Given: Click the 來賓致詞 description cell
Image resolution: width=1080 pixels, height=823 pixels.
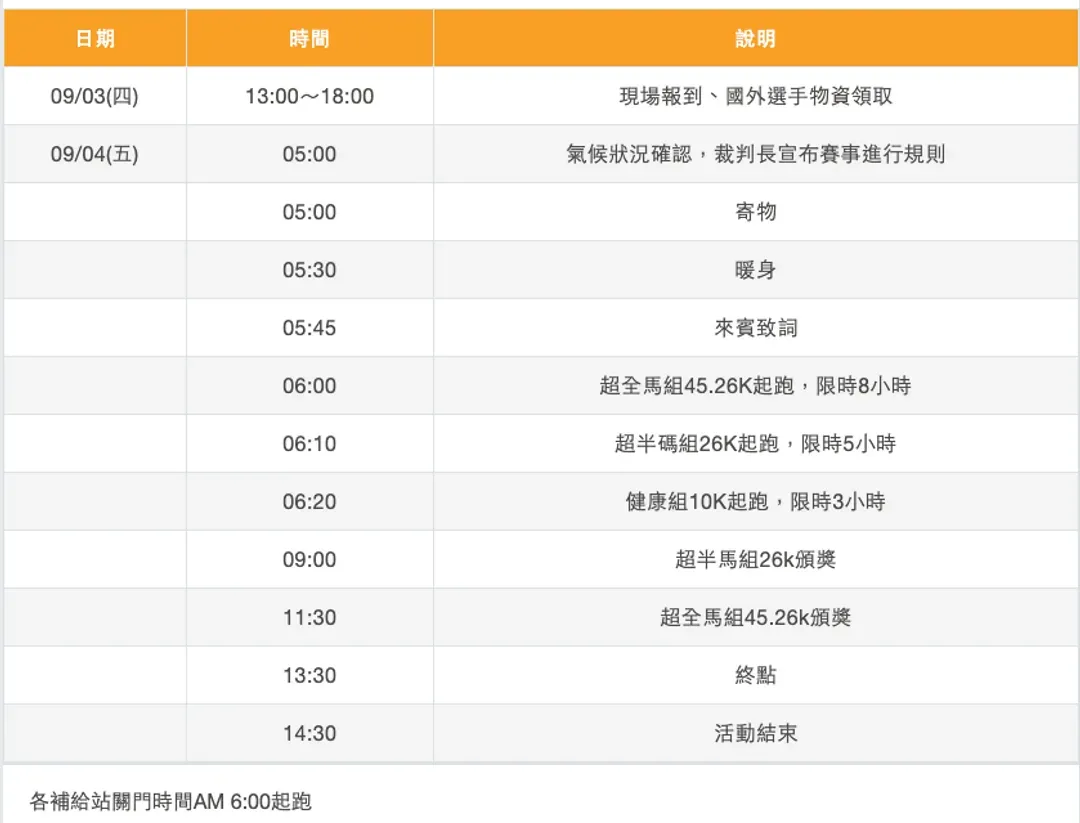Looking at the screenshot, I should click(x=755, y=329).
